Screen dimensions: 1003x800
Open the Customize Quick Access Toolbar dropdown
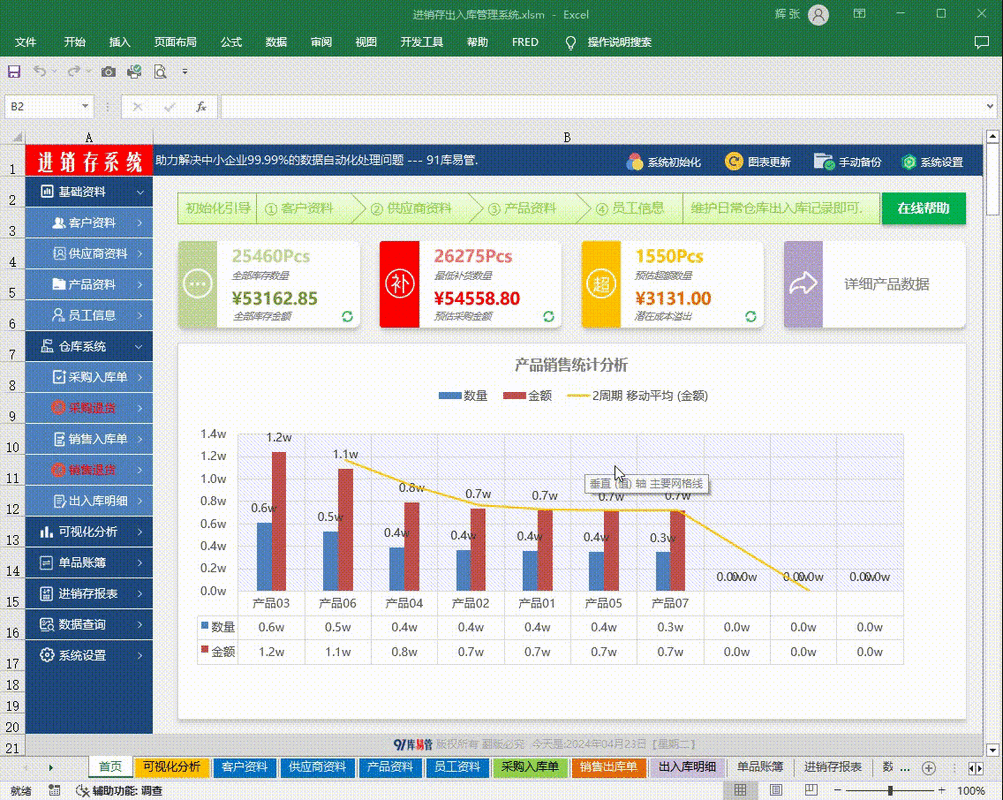185,72
